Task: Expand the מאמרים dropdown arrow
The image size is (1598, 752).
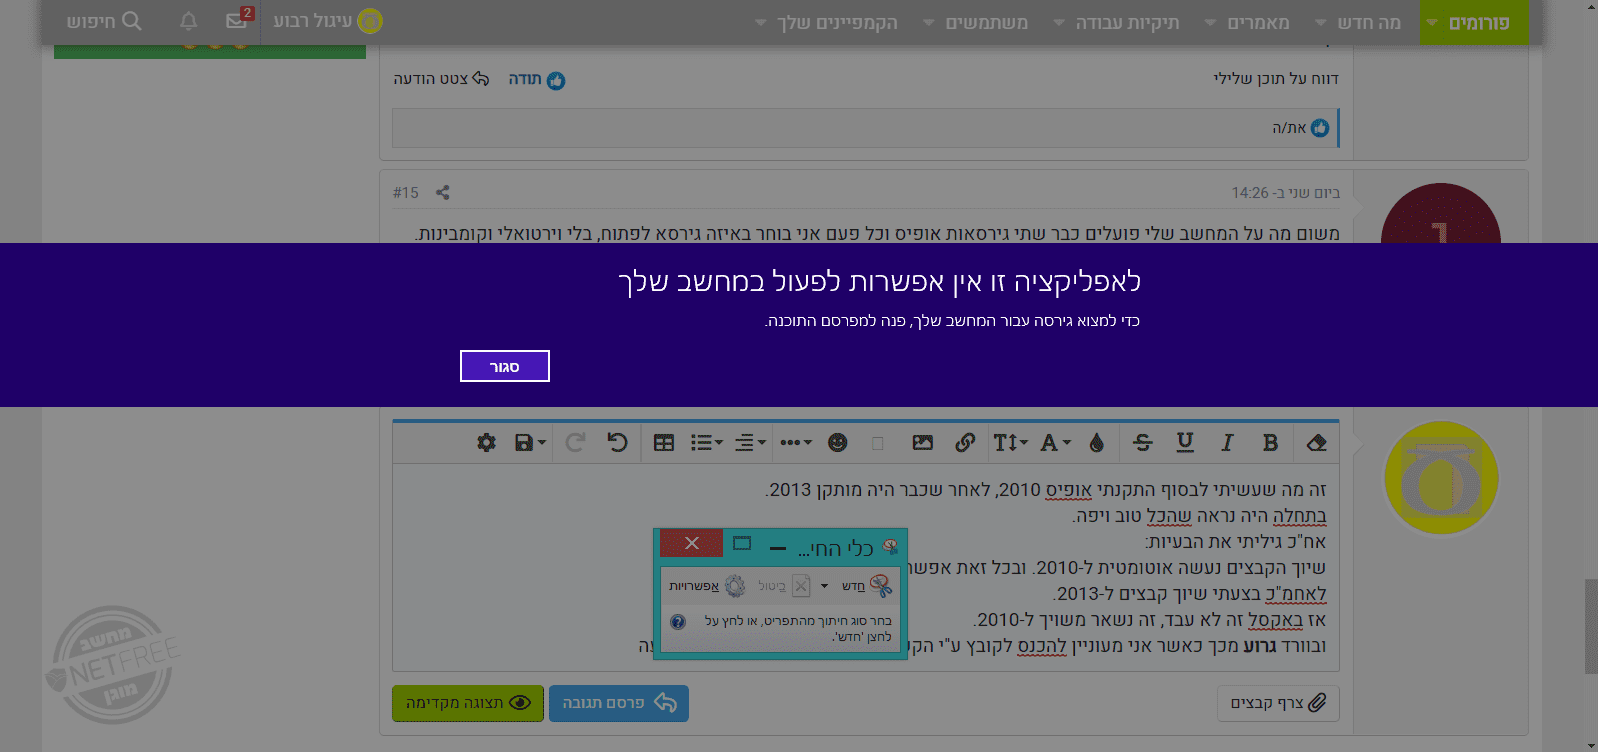Action: click(x=1210, y=23)
